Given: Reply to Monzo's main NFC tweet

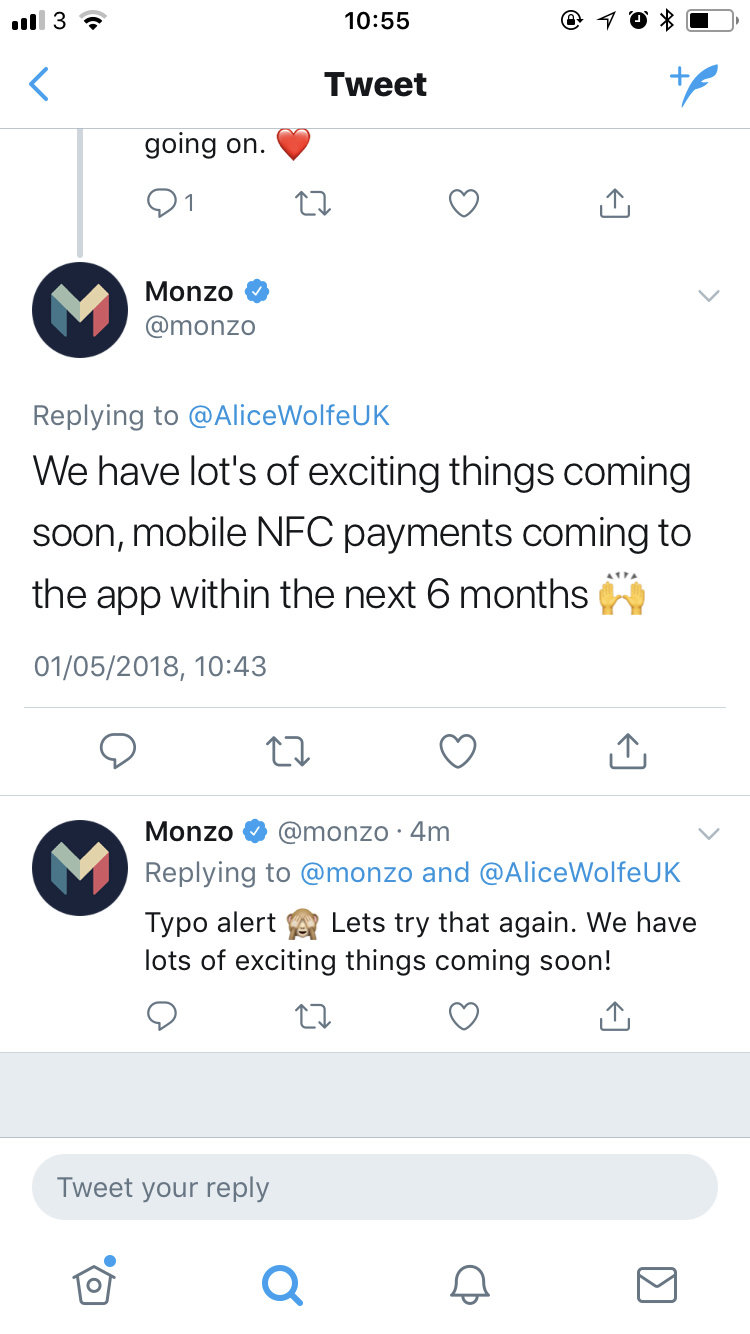Looking at the screenshot, I should coord(118,751).
